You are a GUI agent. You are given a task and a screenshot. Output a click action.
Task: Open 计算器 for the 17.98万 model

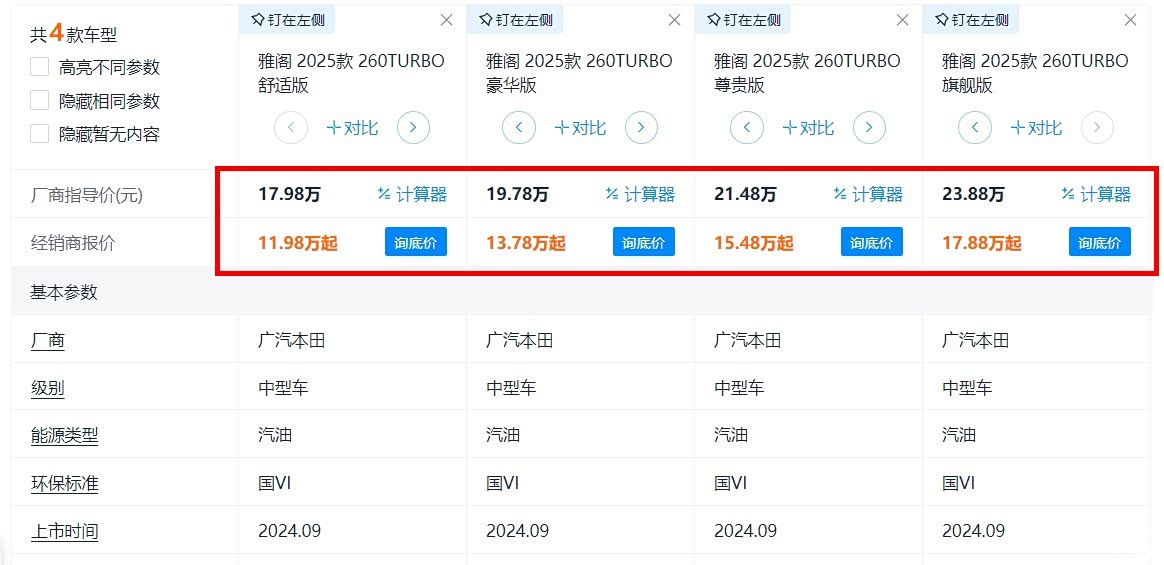[412, 195]
